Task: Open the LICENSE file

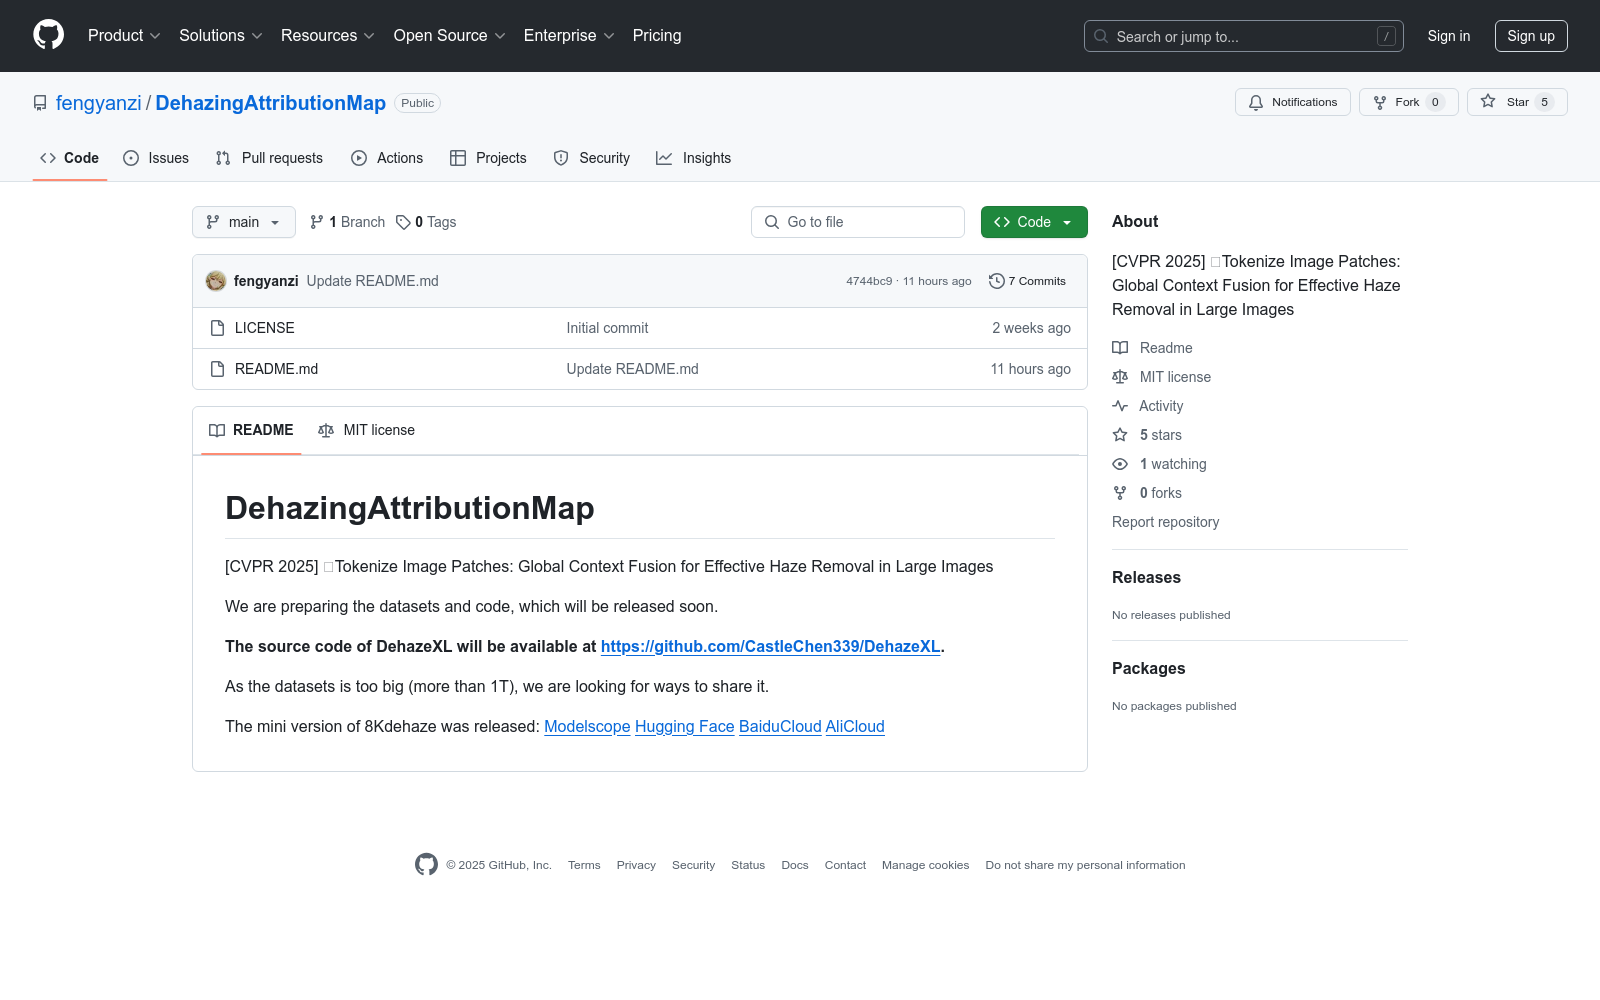Action: coord(265,328)
